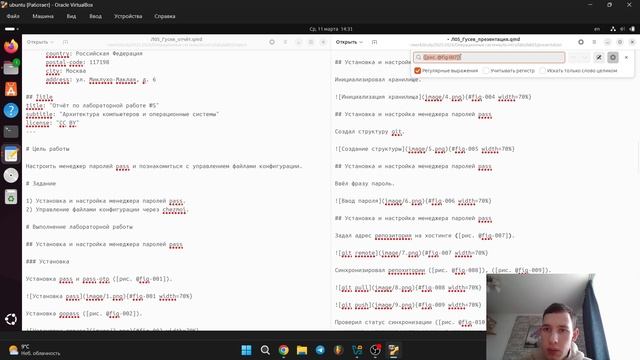The height and width of the screenshot is (360, 640).
Task: Open Windows Start menu
Action: point(246,350)
